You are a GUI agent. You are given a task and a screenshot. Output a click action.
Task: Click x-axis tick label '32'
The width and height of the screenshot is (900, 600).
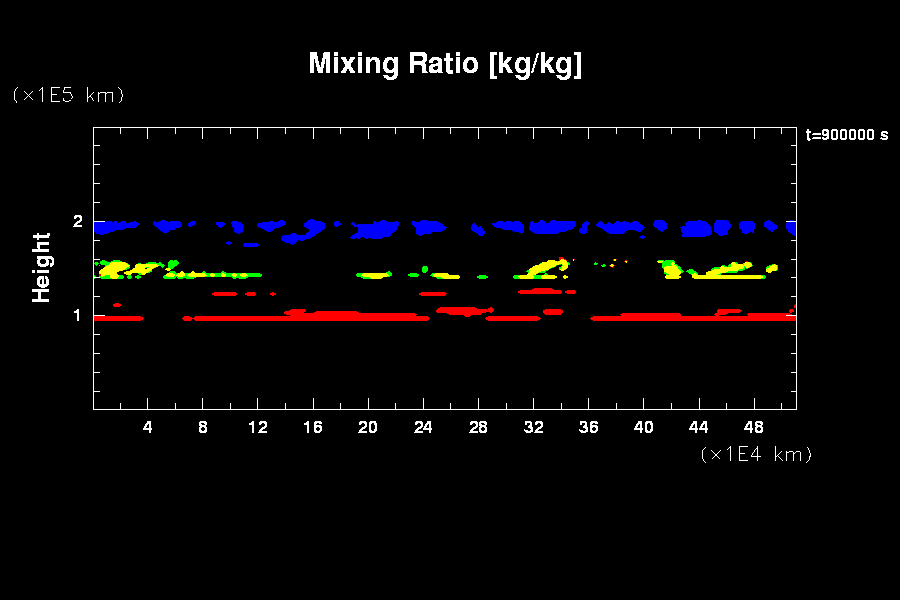[x=533, y=428]
